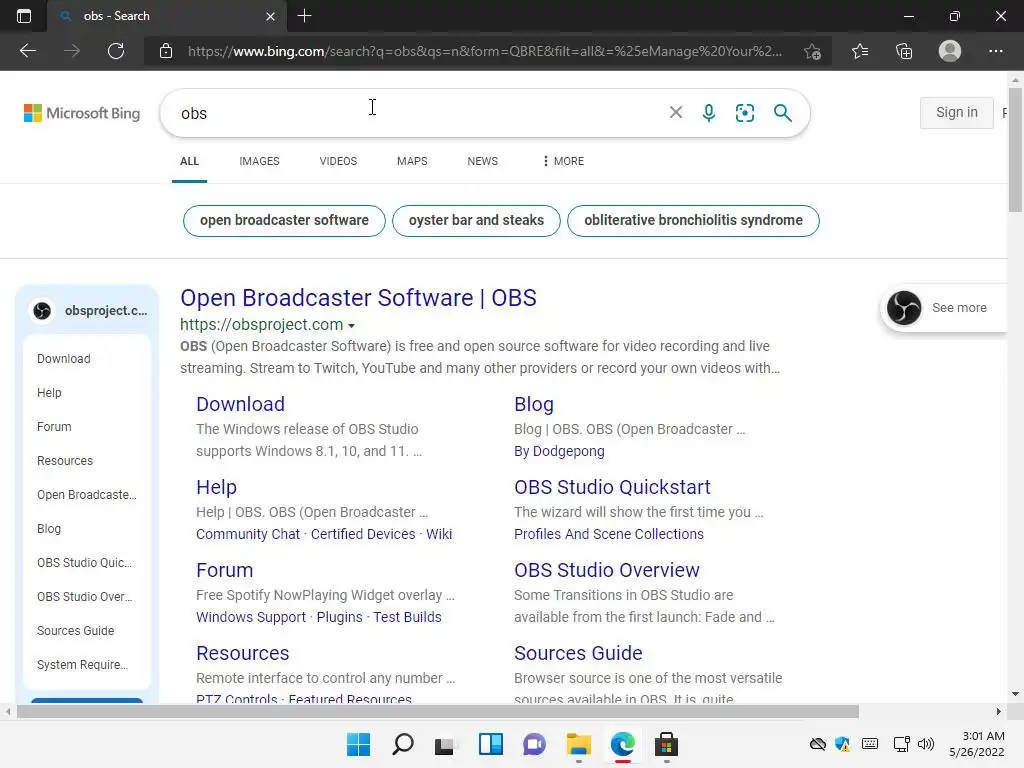1024x768 pixels.
Task: Open the OBS Studio Quickstart link
Action: point(612,487)
